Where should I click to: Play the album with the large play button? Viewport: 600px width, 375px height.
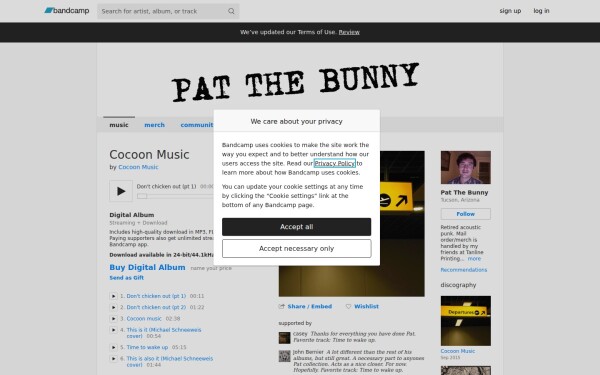[x=121, y=191]
